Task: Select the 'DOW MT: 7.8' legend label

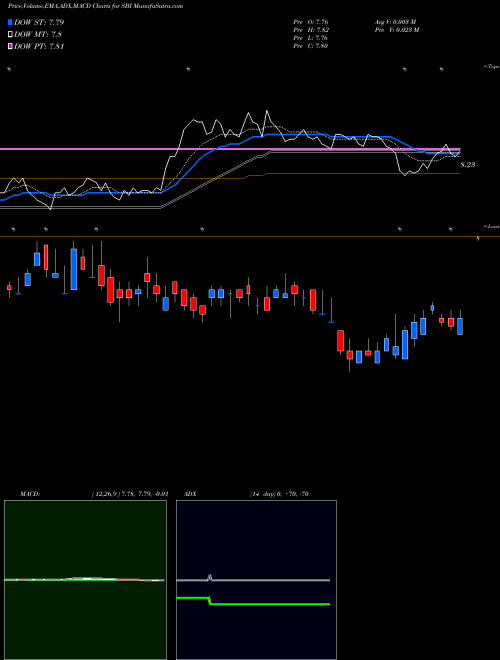Action: (38, 34)
